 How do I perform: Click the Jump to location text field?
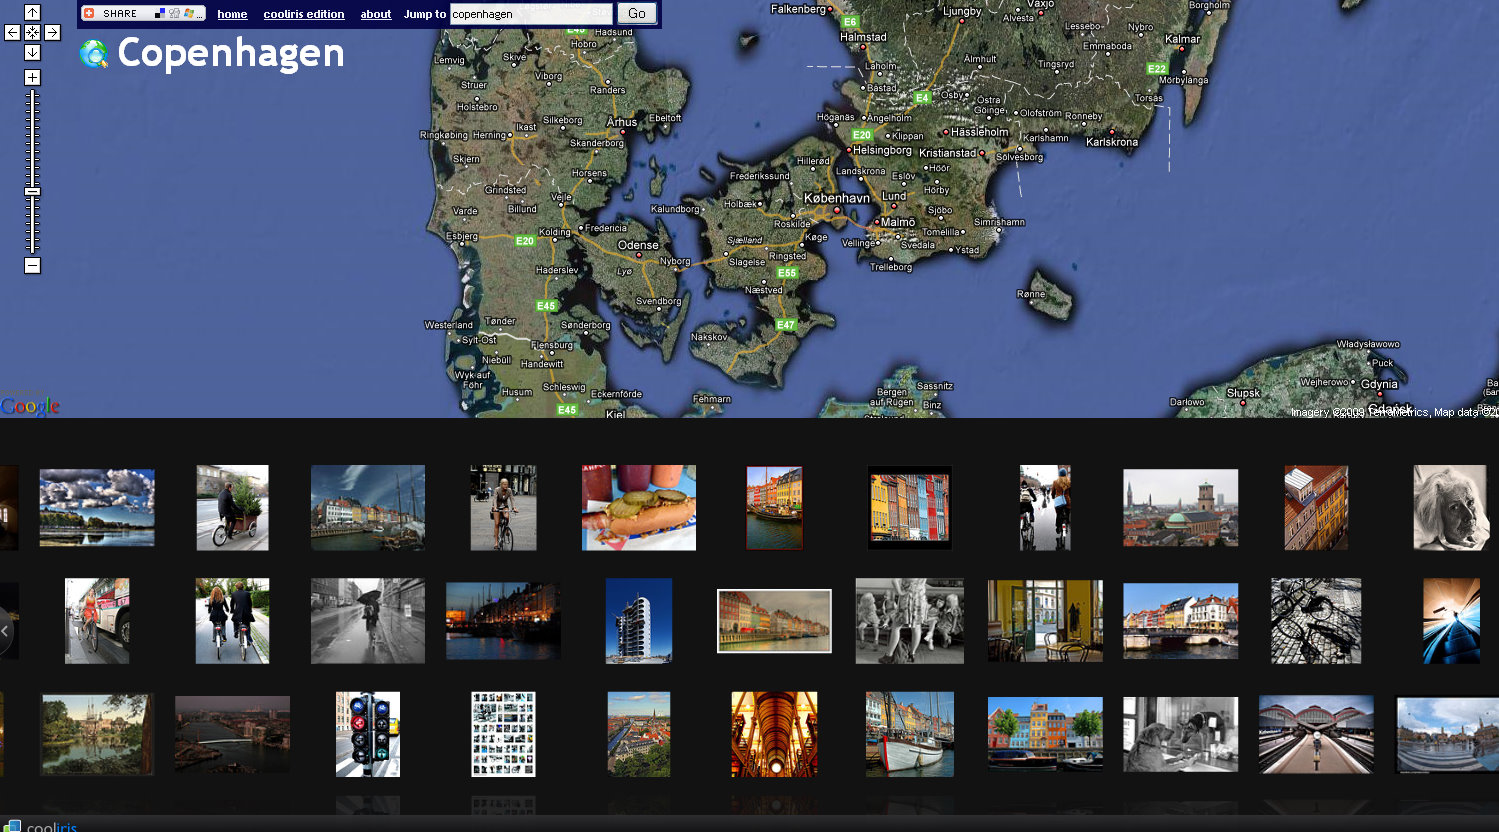[x=530, y=14]
